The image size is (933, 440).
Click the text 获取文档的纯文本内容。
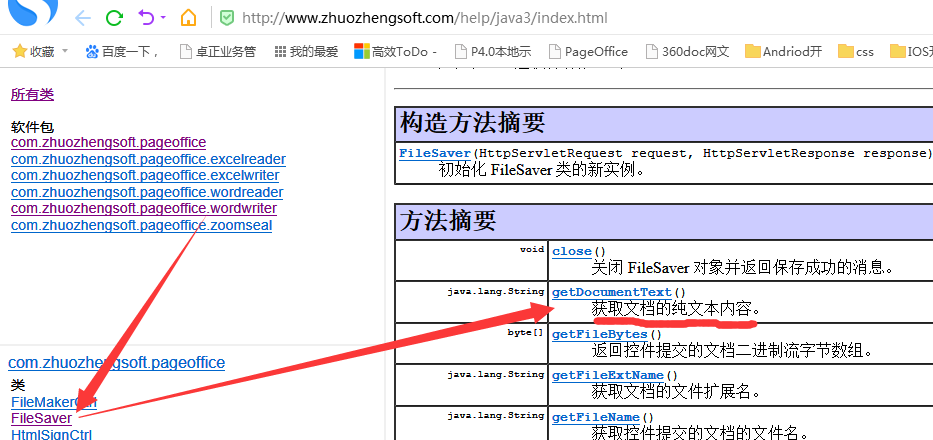tap(677, 309)
